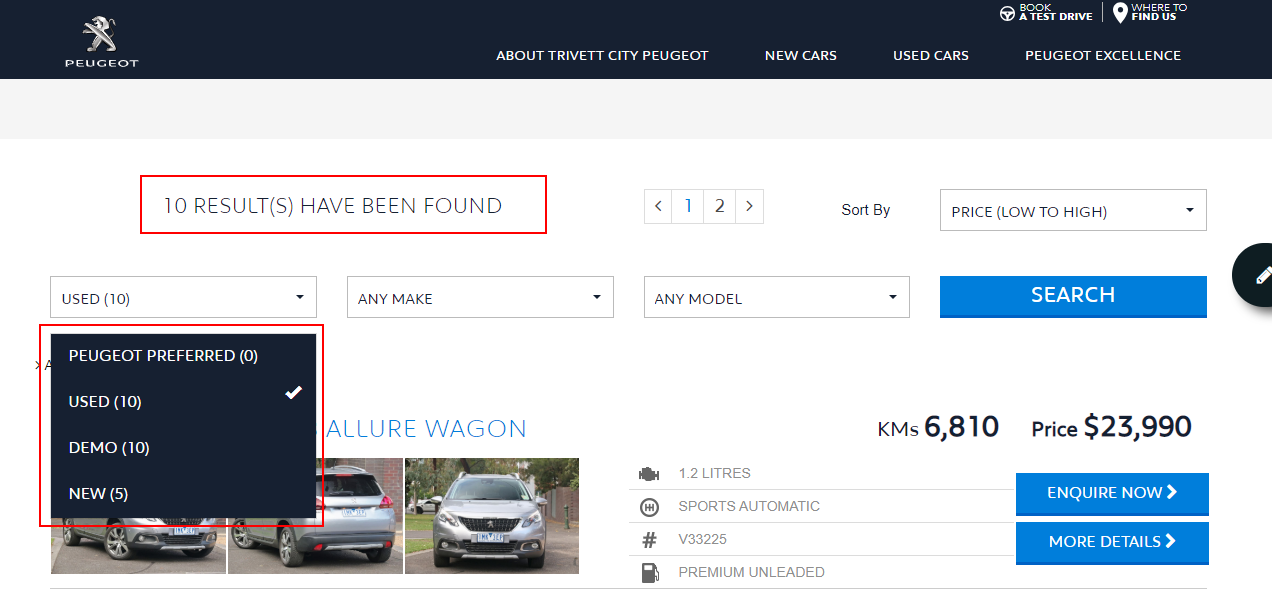This screenshot has width=1272, height=613.
Task: Click the ENQUIRE NOW button
Action: (x=1112, y=493)
